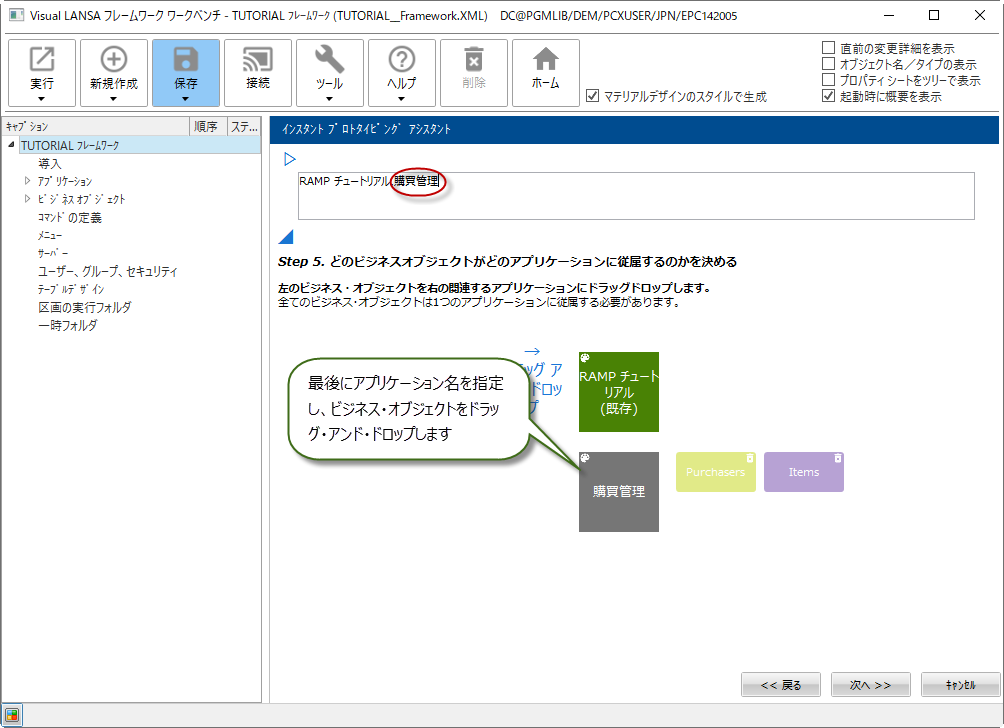1004x728 pixels.
Task: Click the 実行 (Run) toolbar icon
Action: [x=42, y=59]
